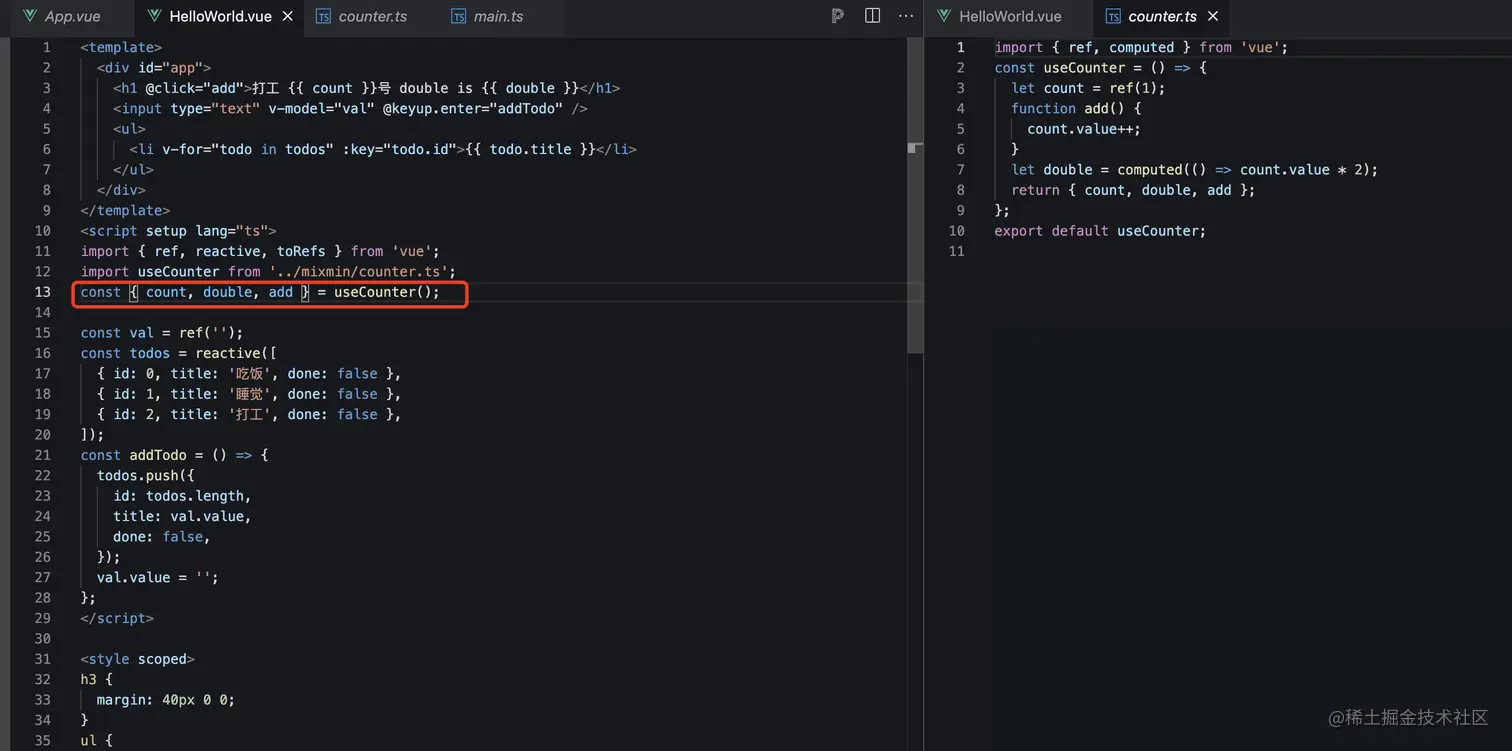Open the More Actions ellipsis menu
This screenshot has width=1512, height=751.
click(906, 16)
